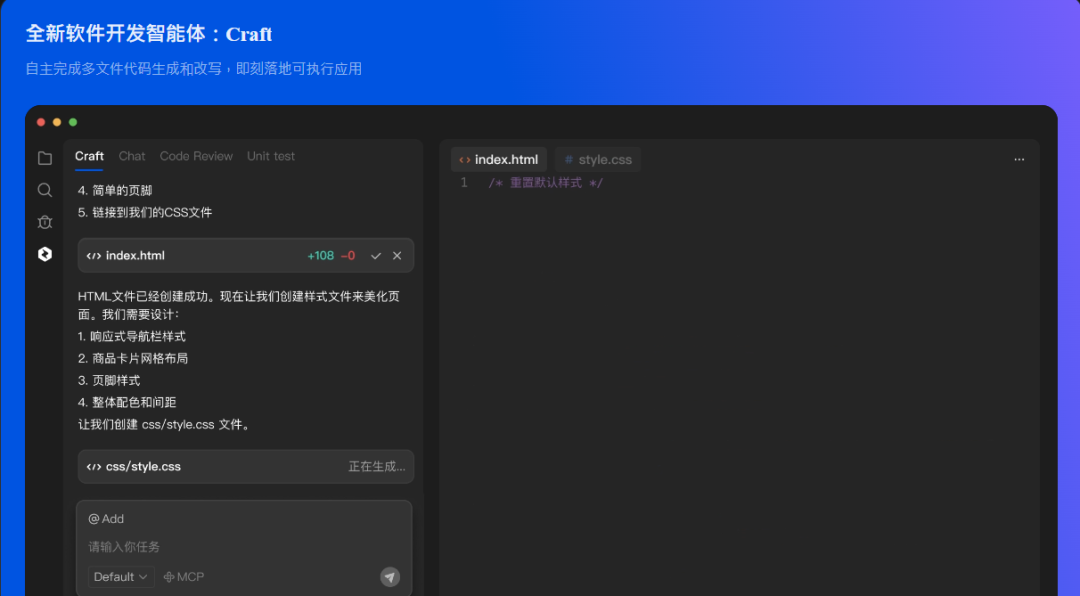Click the code icon on css/style.css card
This screenshot has height=596, width=1080.
coord(94,466)
